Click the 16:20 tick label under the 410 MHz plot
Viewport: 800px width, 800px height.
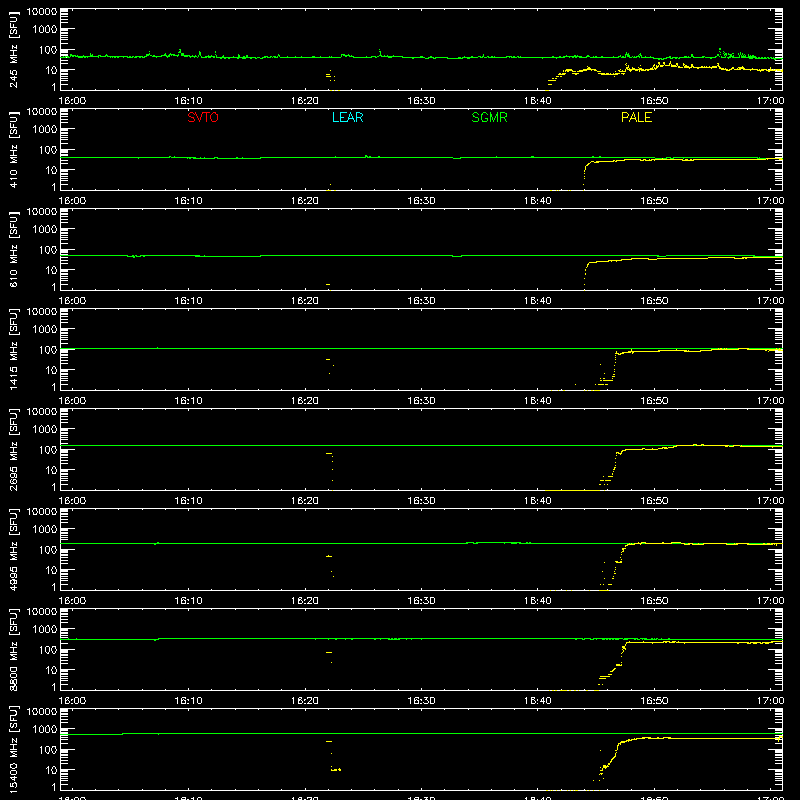point(305,201)
